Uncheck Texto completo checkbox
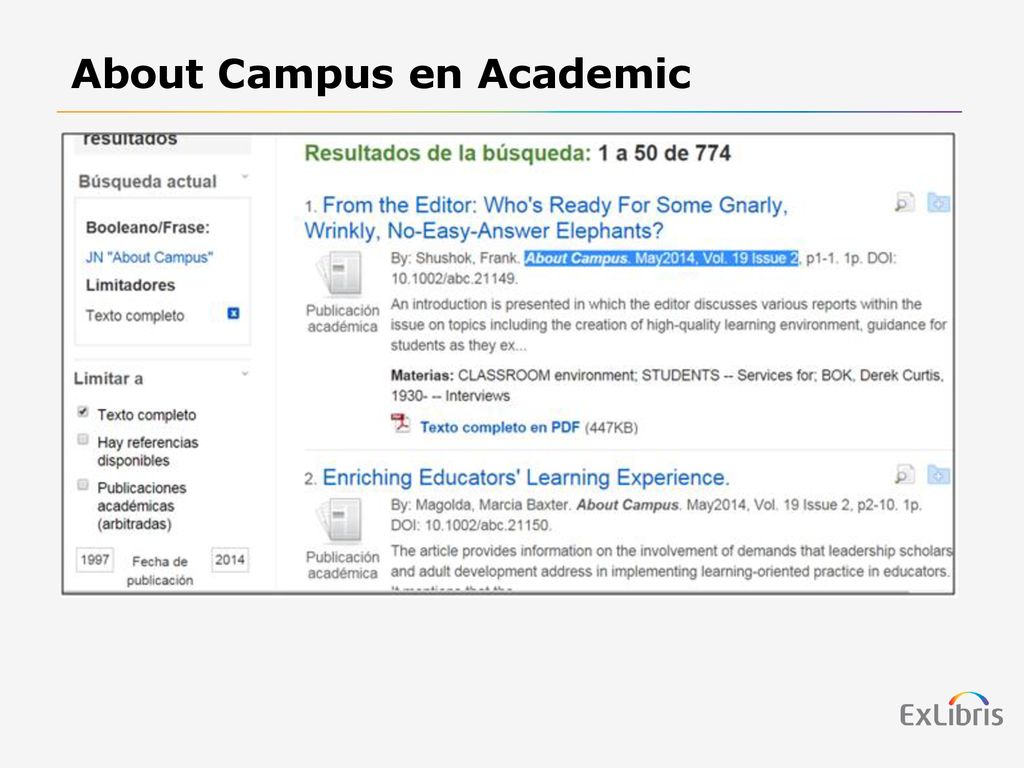Image resolution: width=1024 pixels, height=768 pixels. (x=82, y=411)
